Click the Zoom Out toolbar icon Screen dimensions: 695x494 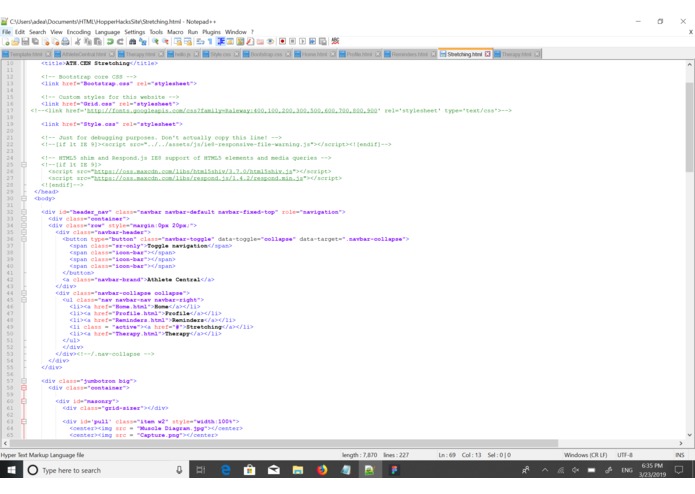click(x=165, y=42)
